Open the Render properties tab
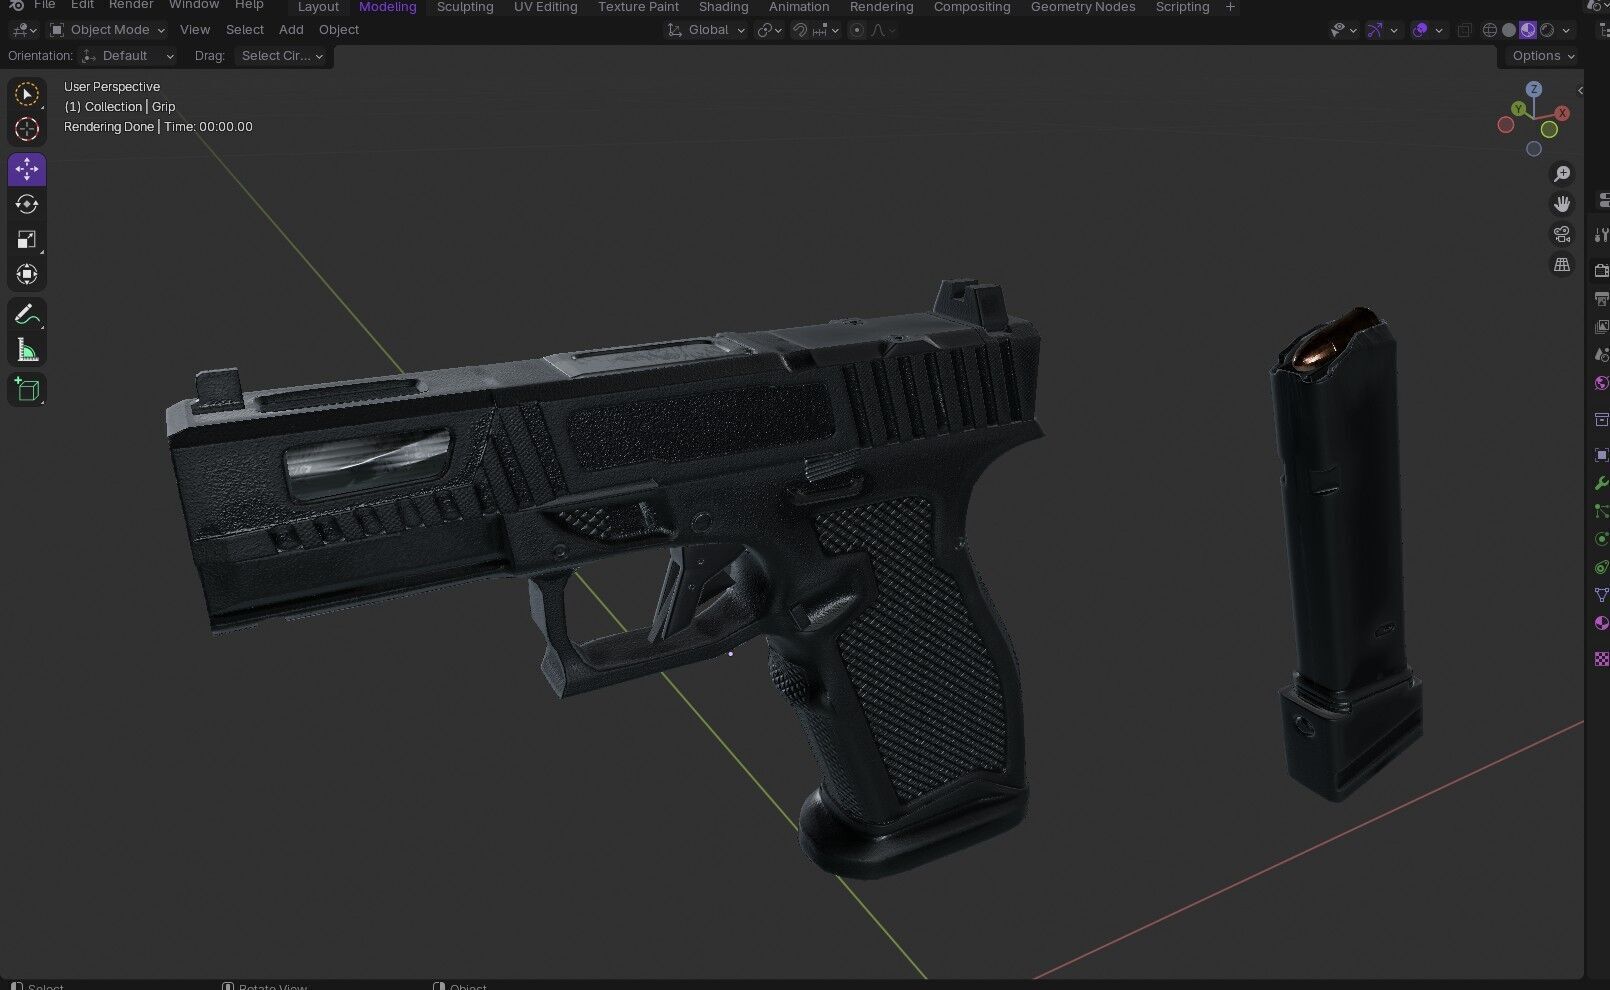The height and width of the screenshot is (990, 1610). [x=1601, y=271]
